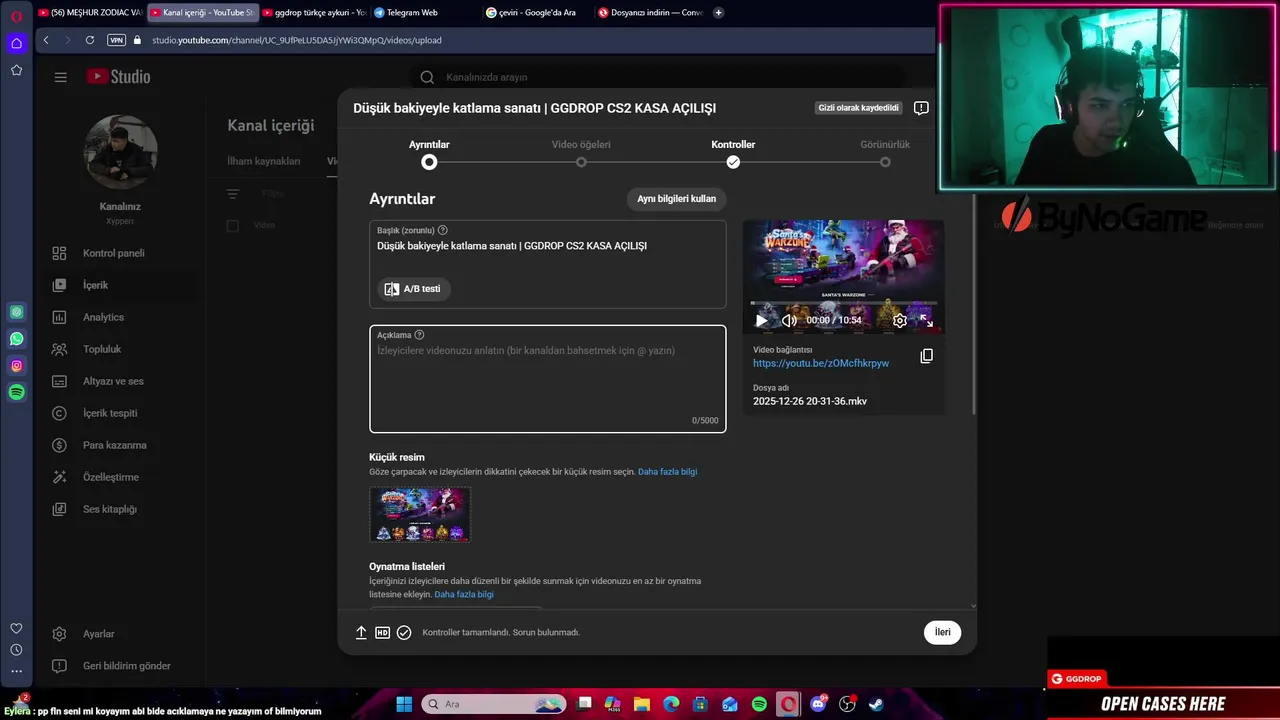Image resolution: width=1280 pixels, height=720 pixels.
Task: Click the HD processing status icon
Action: pyautogui.click(x=382, y=632)
